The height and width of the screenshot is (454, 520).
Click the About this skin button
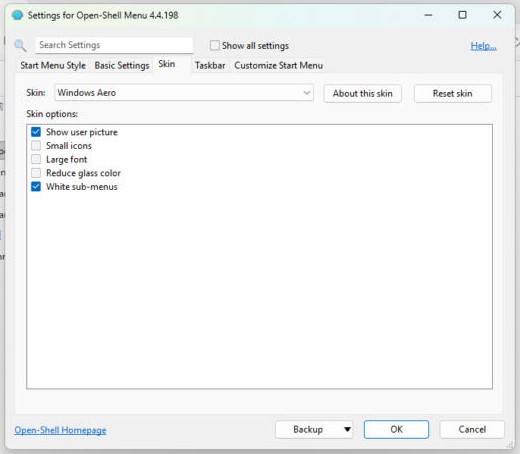[363, 93]
